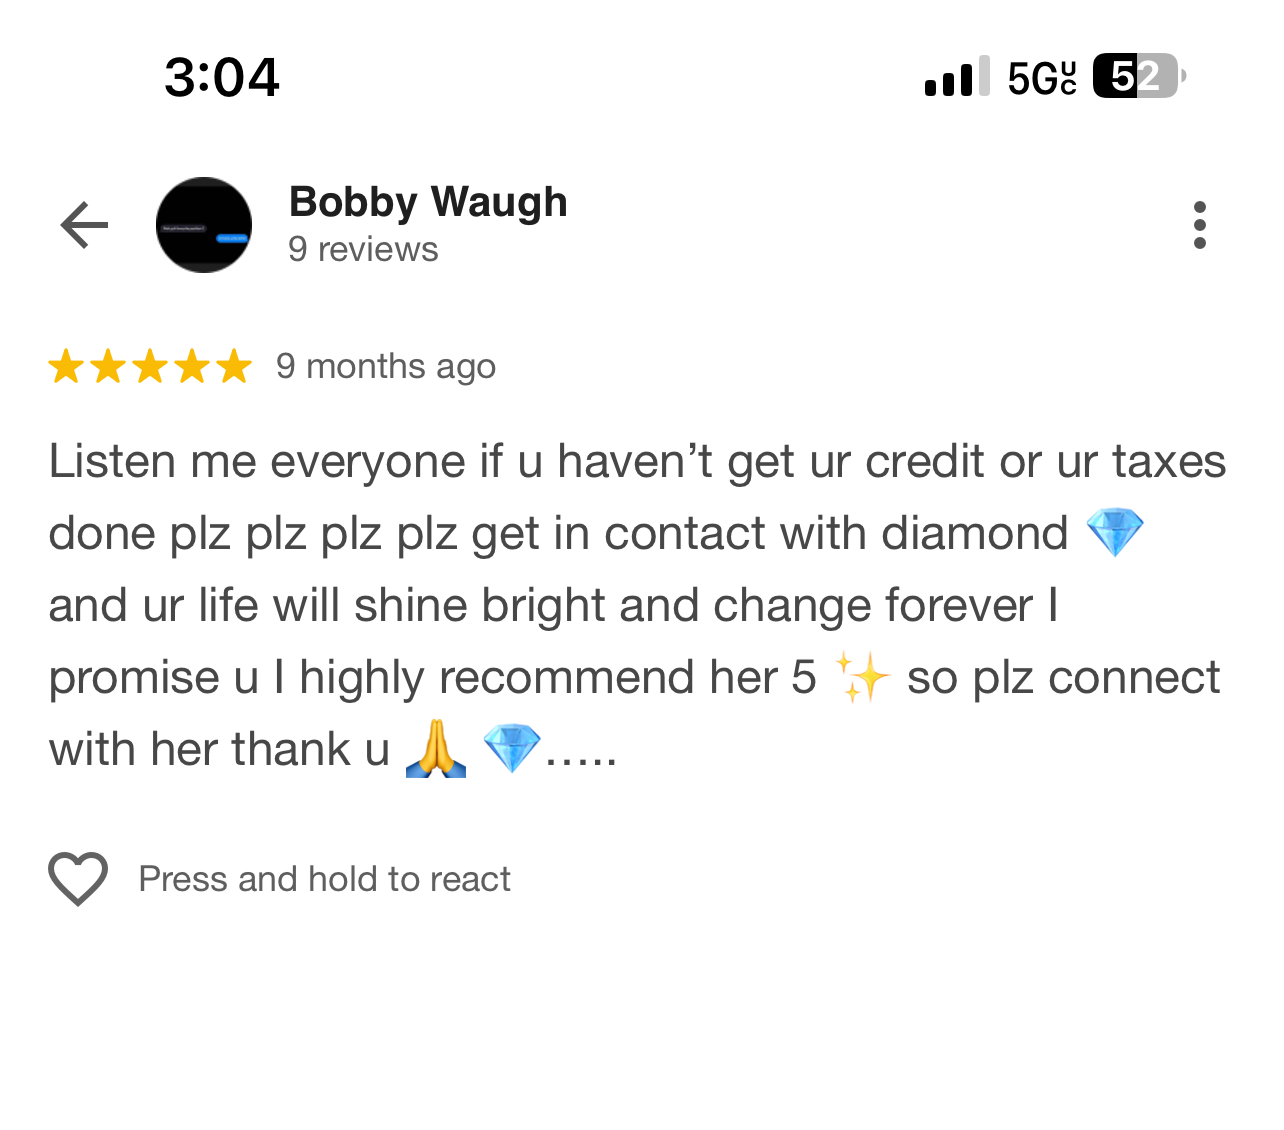This screenshot has height=1130, width=1284.
Task: Open the three-dot more options menu
Action: click(x=1199, y=225)
